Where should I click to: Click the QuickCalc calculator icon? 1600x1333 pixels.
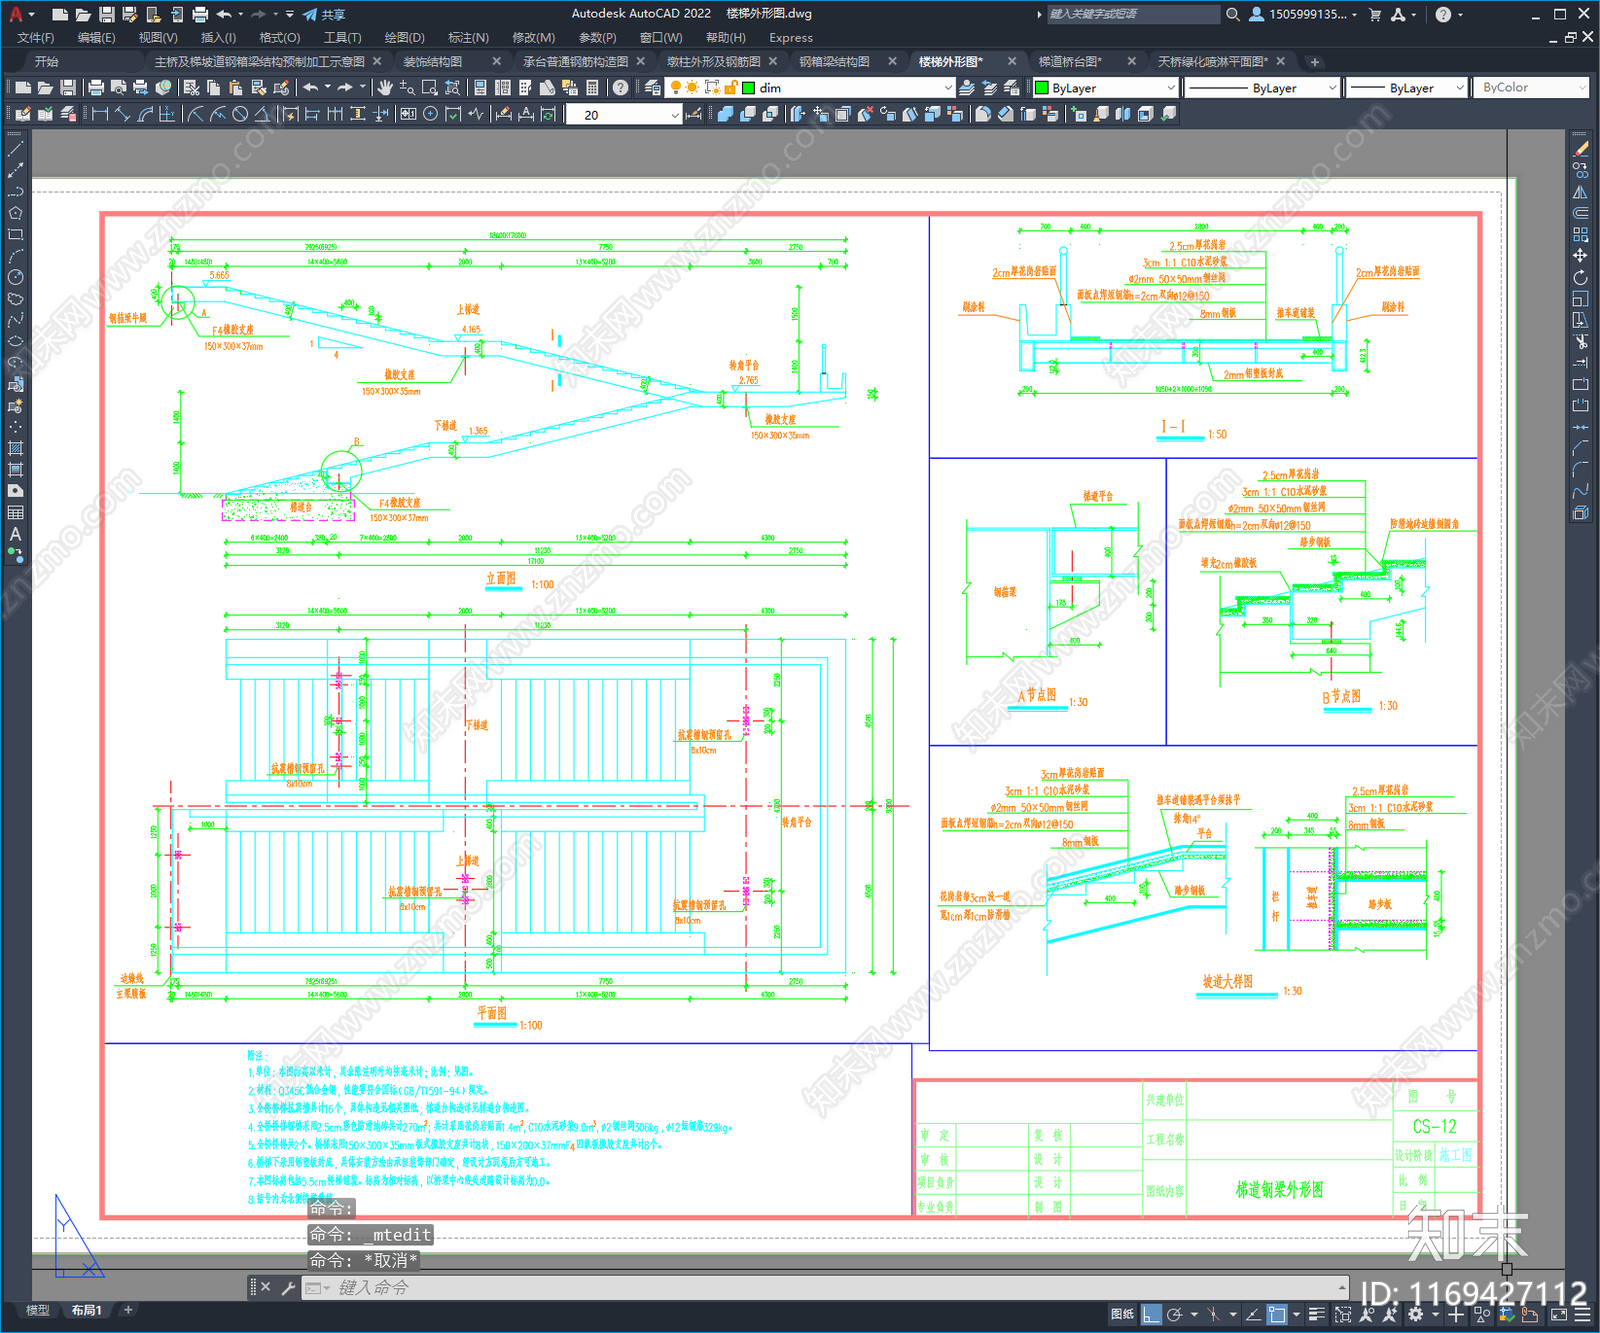point(592,88)
